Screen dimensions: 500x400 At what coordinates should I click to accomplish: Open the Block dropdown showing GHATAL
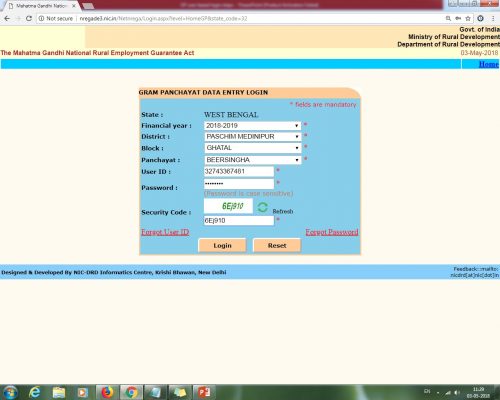pyautogui.click(x=252, y=148)
